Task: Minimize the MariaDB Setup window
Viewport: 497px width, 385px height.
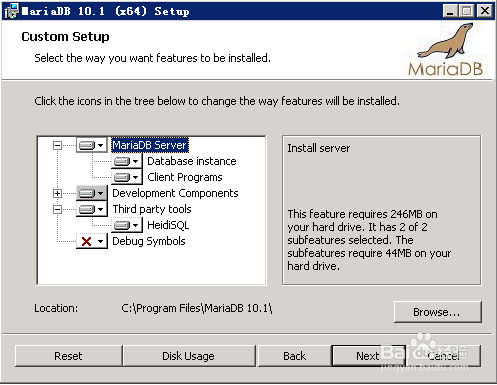Action: (450, 11)
